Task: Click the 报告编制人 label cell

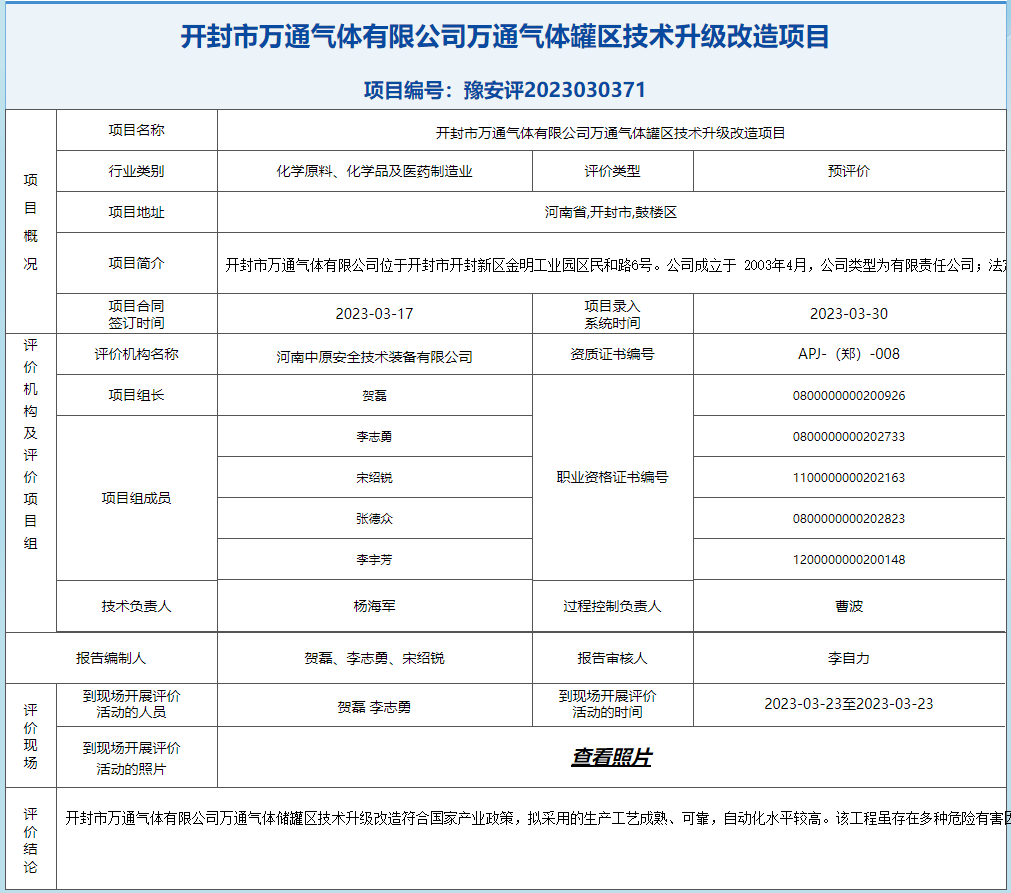Action: (x=111, y=658)
